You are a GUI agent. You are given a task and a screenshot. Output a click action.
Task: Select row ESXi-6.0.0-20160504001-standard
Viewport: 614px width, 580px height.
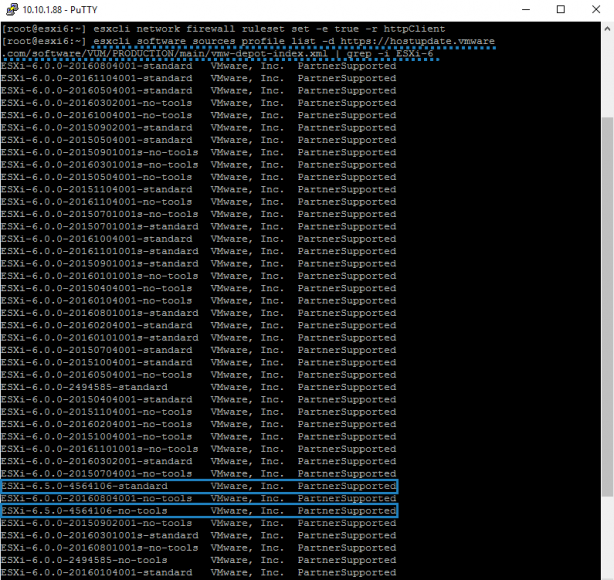(x=199, y=91)
